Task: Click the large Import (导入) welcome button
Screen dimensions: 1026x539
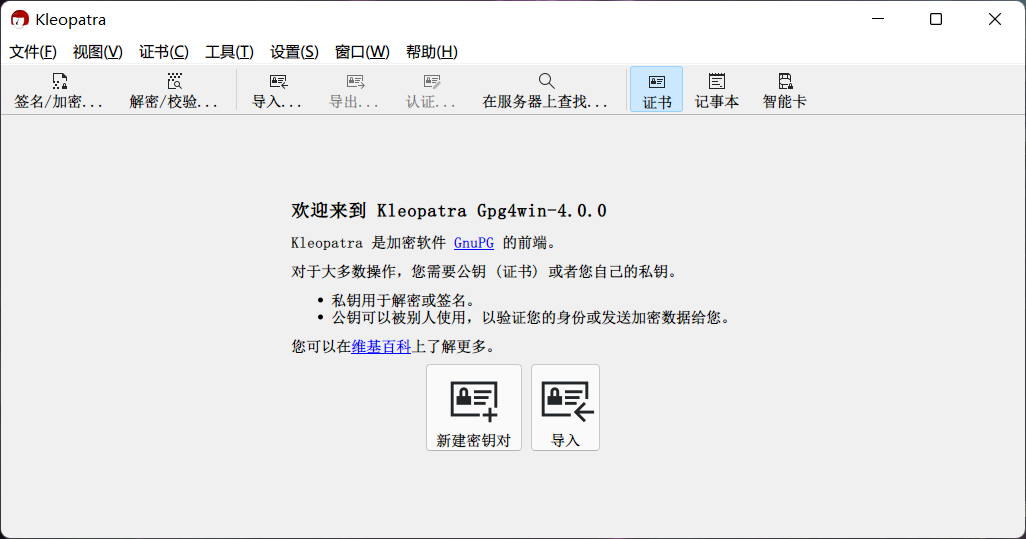Action: click(565, 408)
